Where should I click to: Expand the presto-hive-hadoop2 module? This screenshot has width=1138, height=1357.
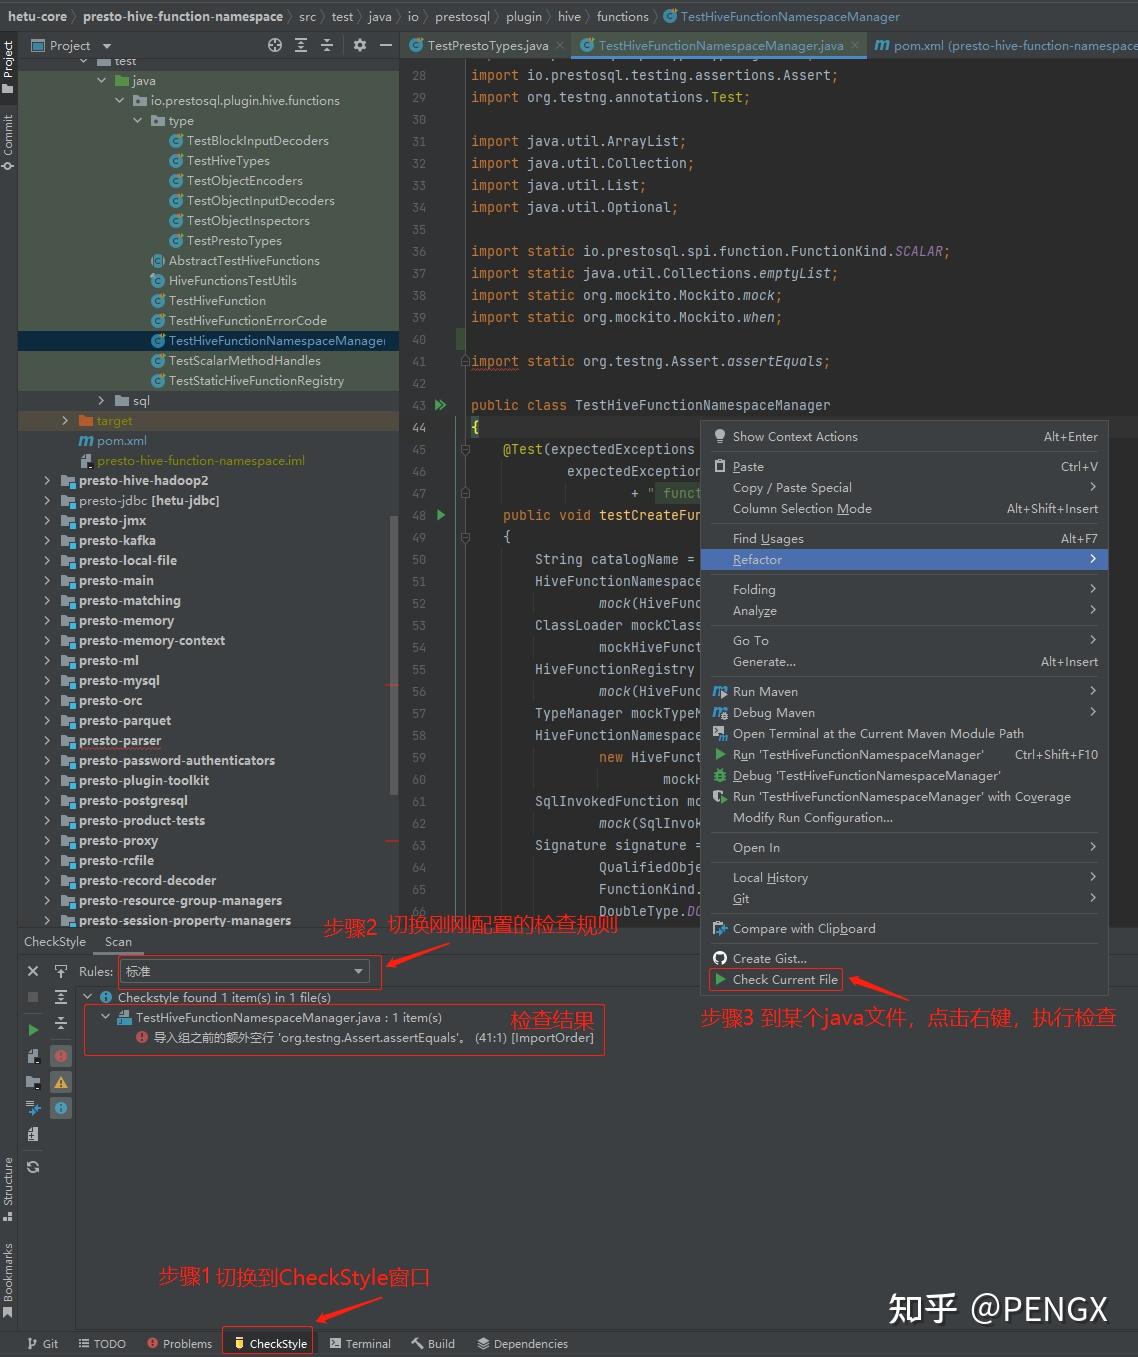pos(47,480)
